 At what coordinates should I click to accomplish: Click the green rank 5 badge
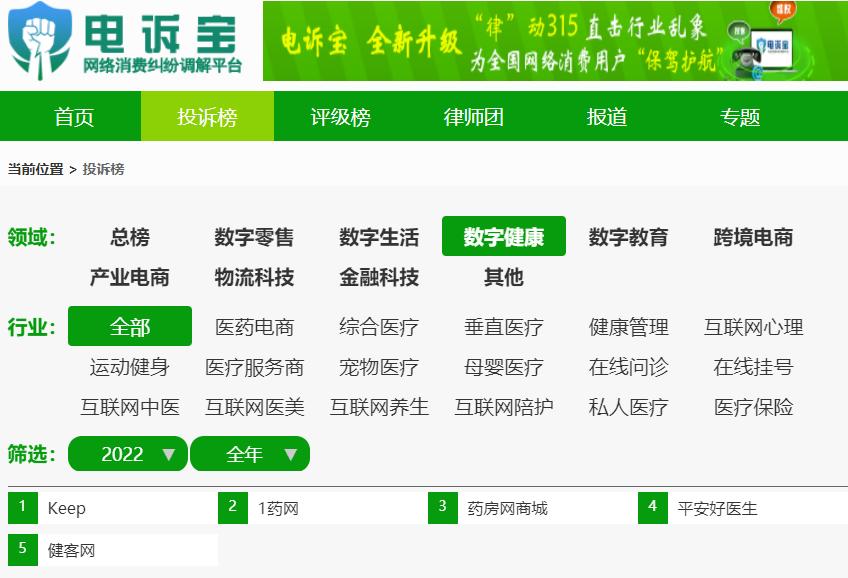coord(22,549)
